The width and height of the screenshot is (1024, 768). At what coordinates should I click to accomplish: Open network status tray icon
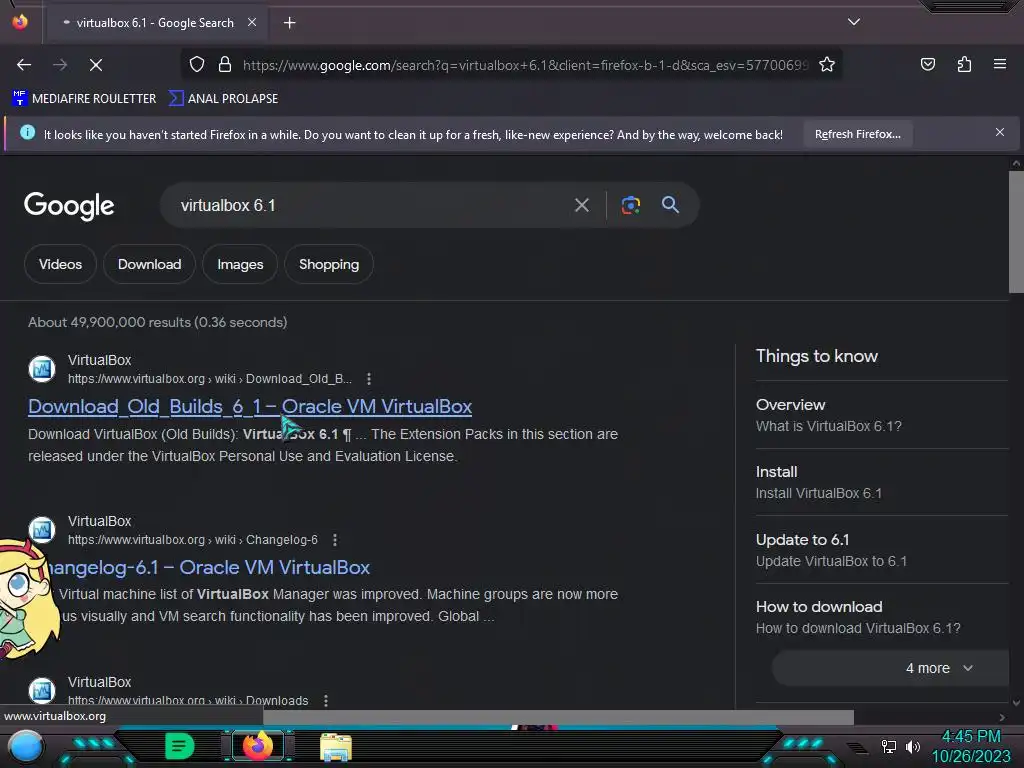889,746
